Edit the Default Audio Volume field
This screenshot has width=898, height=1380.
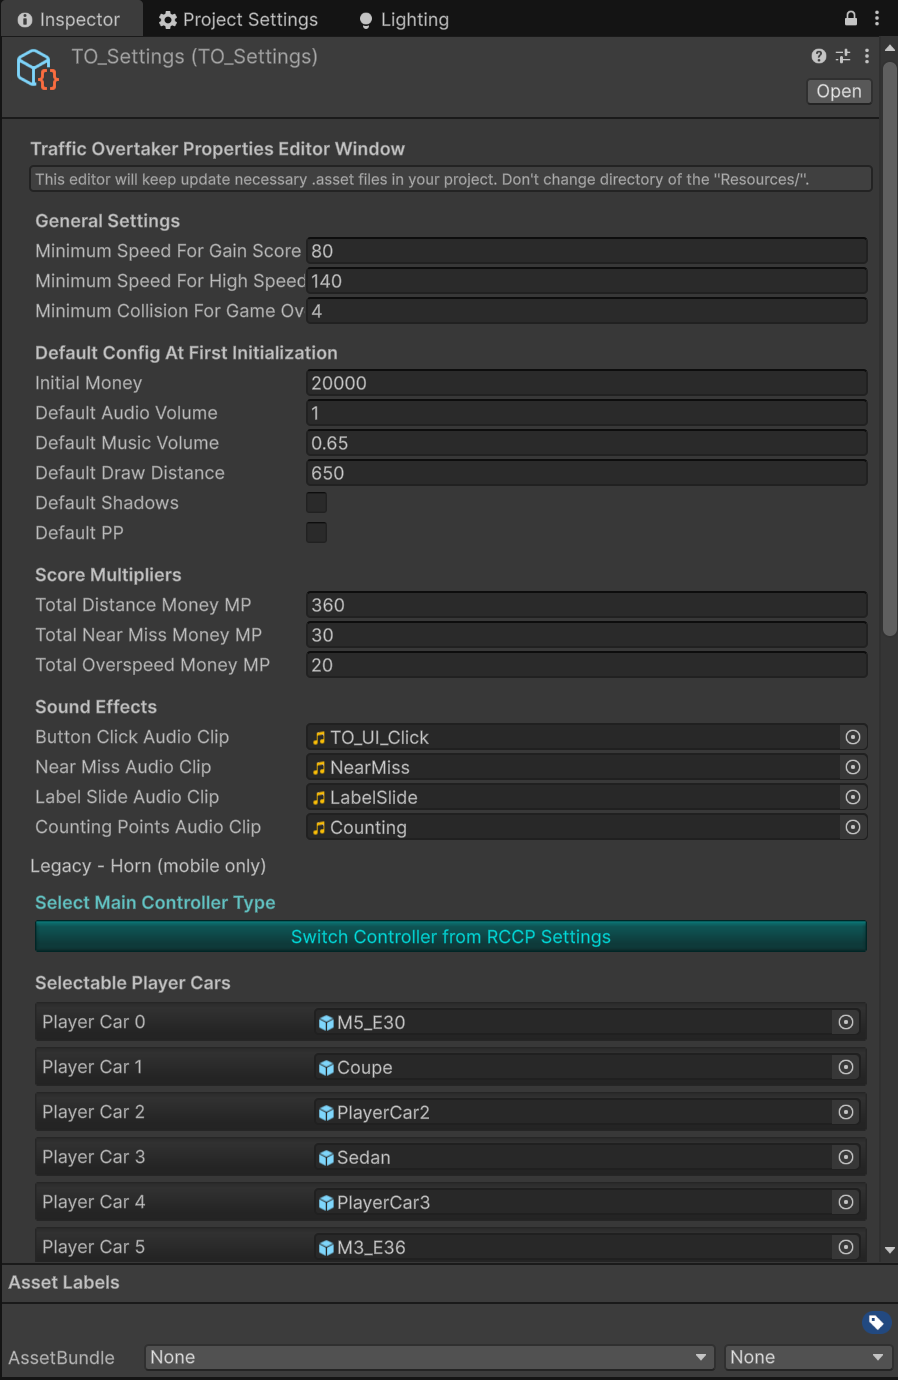point(586,413)
